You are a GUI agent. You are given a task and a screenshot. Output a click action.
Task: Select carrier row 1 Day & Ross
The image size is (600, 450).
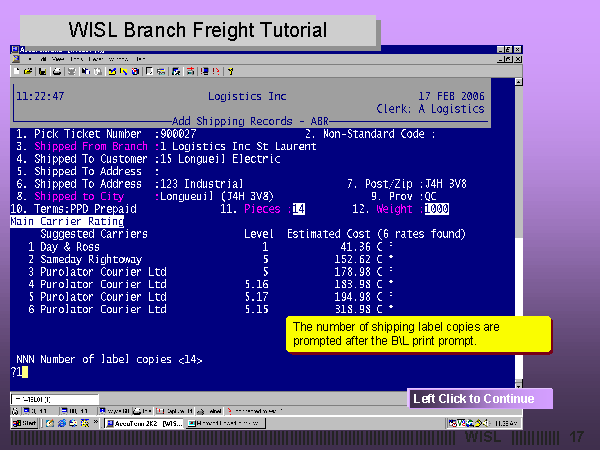(x=209, y=247)
